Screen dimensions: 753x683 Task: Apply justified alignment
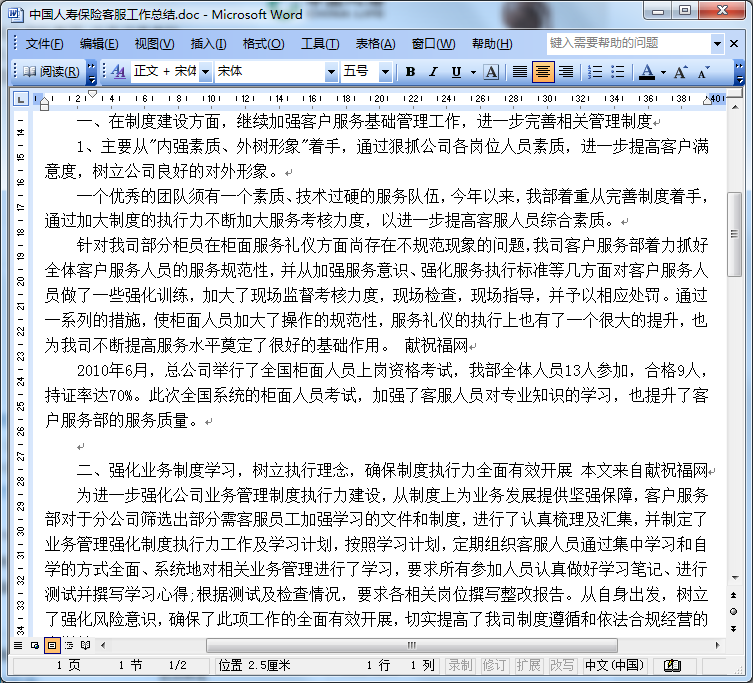[519, 72]
